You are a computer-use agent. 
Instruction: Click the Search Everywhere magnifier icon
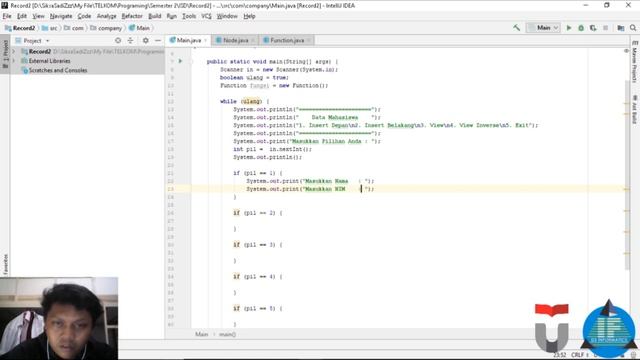[x=633, y=28]
